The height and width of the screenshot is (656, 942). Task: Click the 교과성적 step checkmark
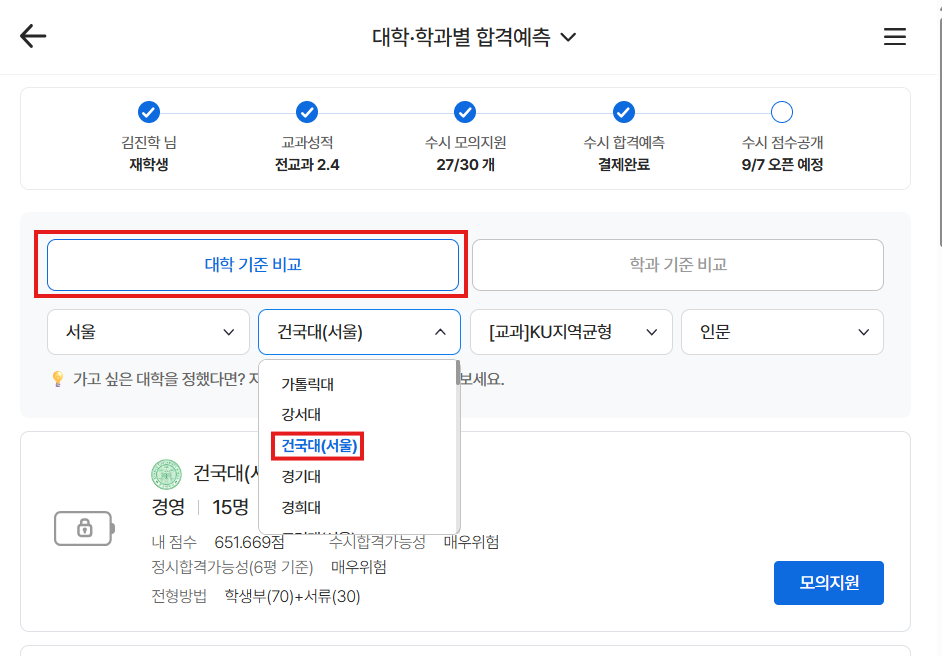point(307,112)
